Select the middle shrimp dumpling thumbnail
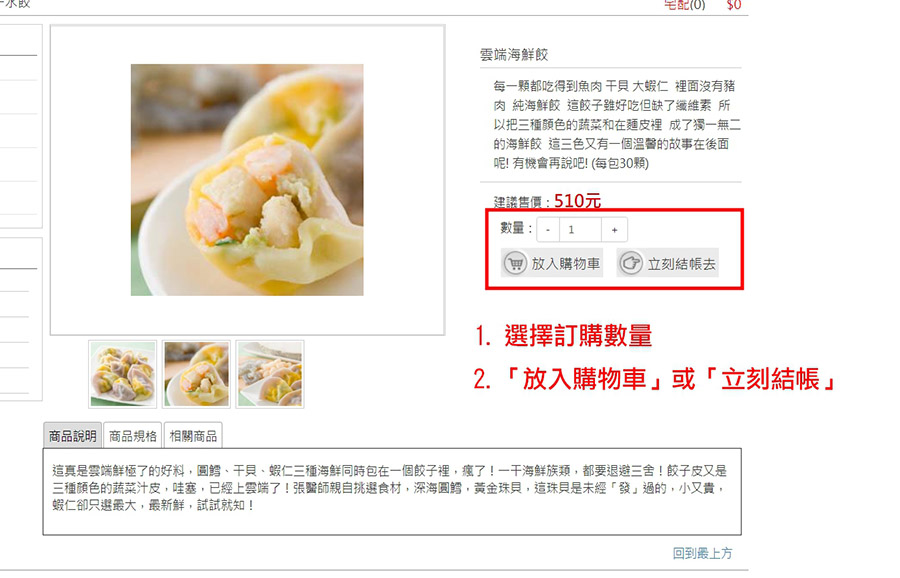The width and height of the screenshot is (900, 578). pyautogui.click(x=196, y=374)
